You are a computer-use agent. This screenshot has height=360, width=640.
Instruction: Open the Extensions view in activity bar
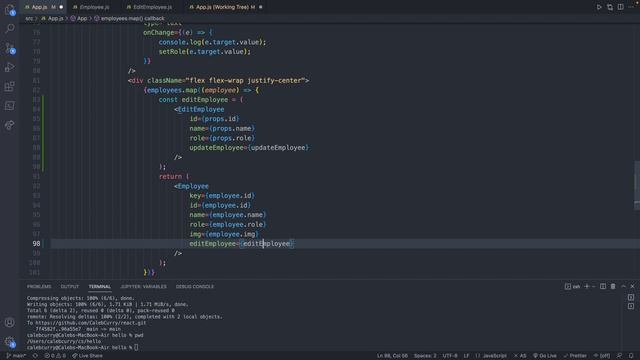click(10, 86)
